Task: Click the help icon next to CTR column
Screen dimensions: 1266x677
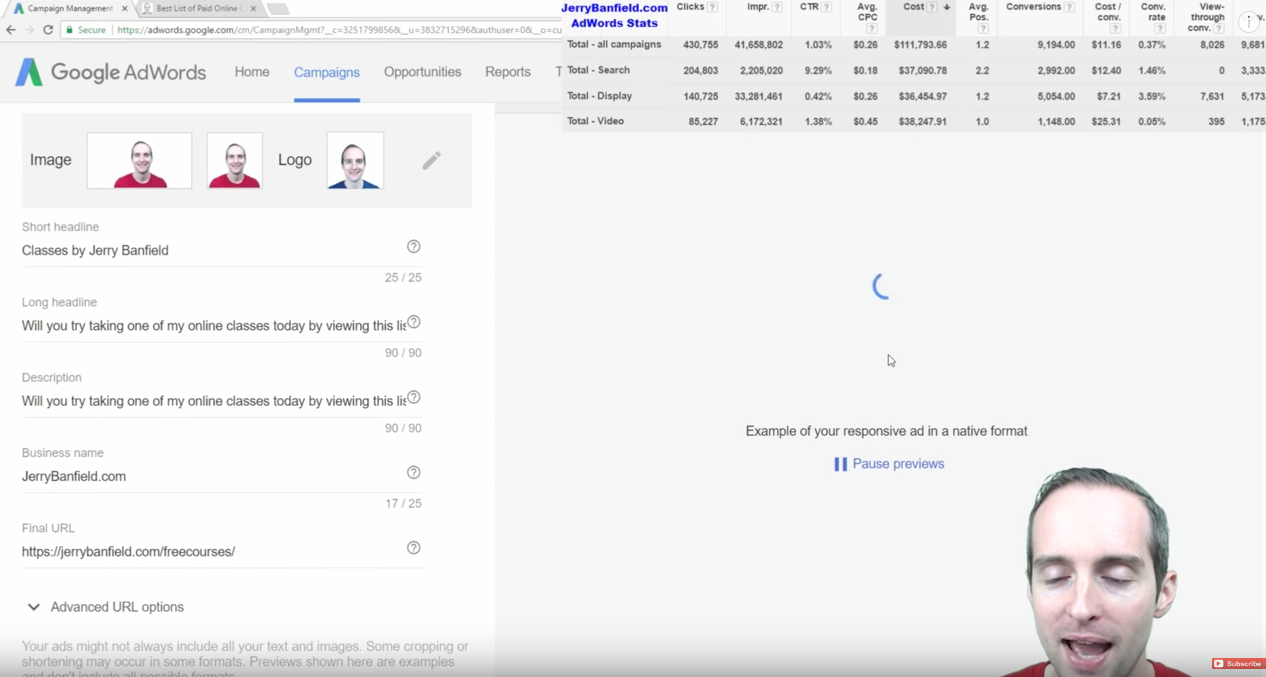Action: click(827, 8)
